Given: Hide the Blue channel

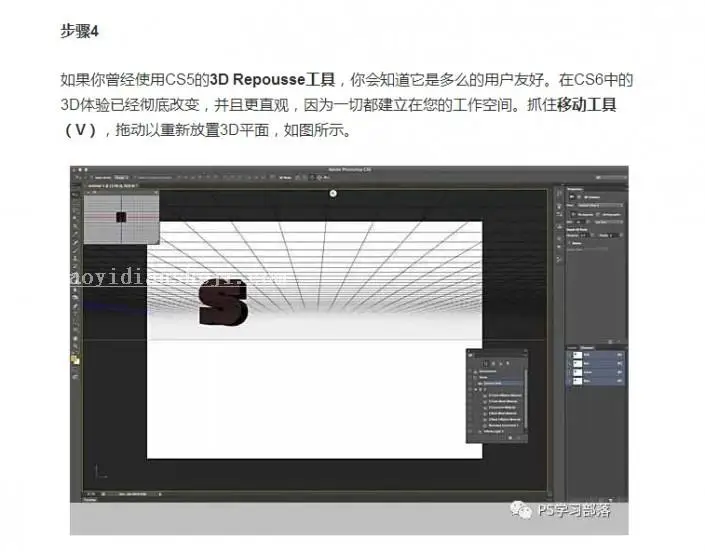Looking at the screenshot, I should pyautogui.click(x=569, y=381).
